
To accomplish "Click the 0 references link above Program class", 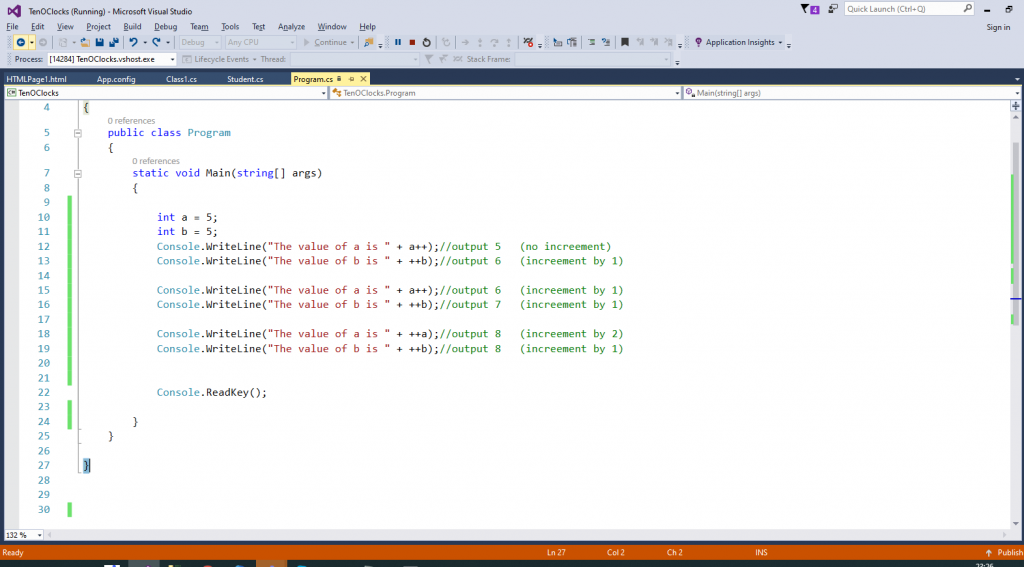I will (131, 121).
